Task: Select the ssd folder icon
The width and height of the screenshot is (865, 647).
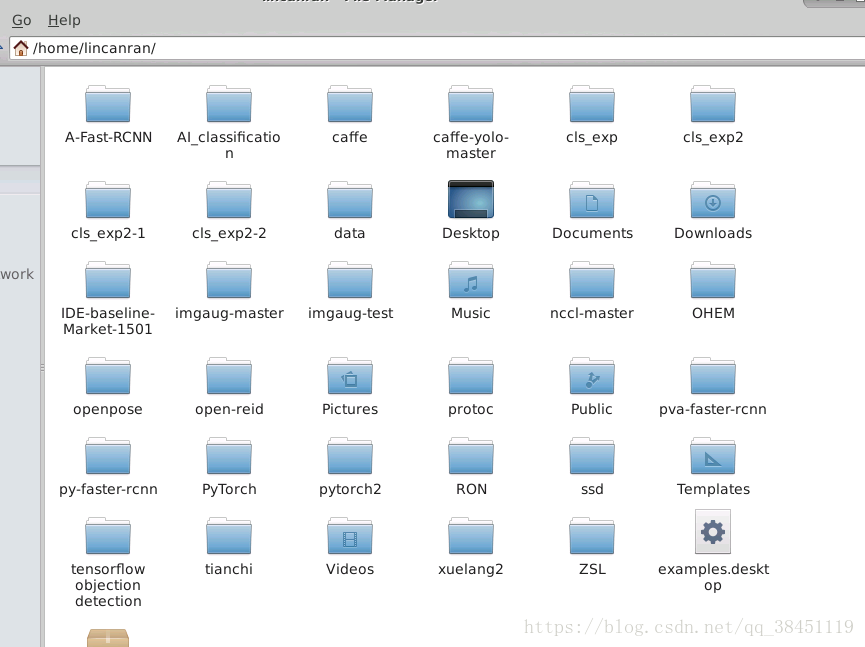Action: pos(592,456)
